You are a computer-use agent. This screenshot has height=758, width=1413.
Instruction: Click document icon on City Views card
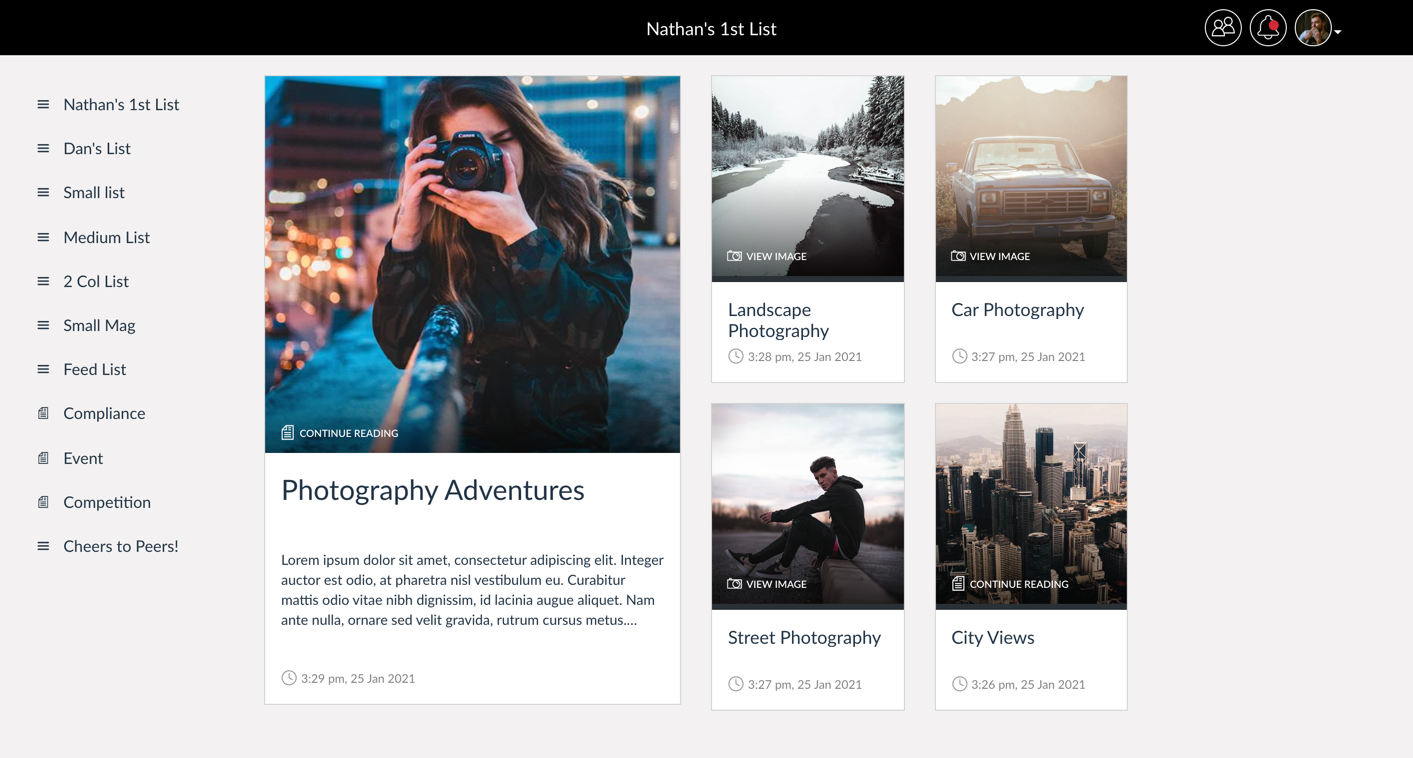(x=958, y=583)
